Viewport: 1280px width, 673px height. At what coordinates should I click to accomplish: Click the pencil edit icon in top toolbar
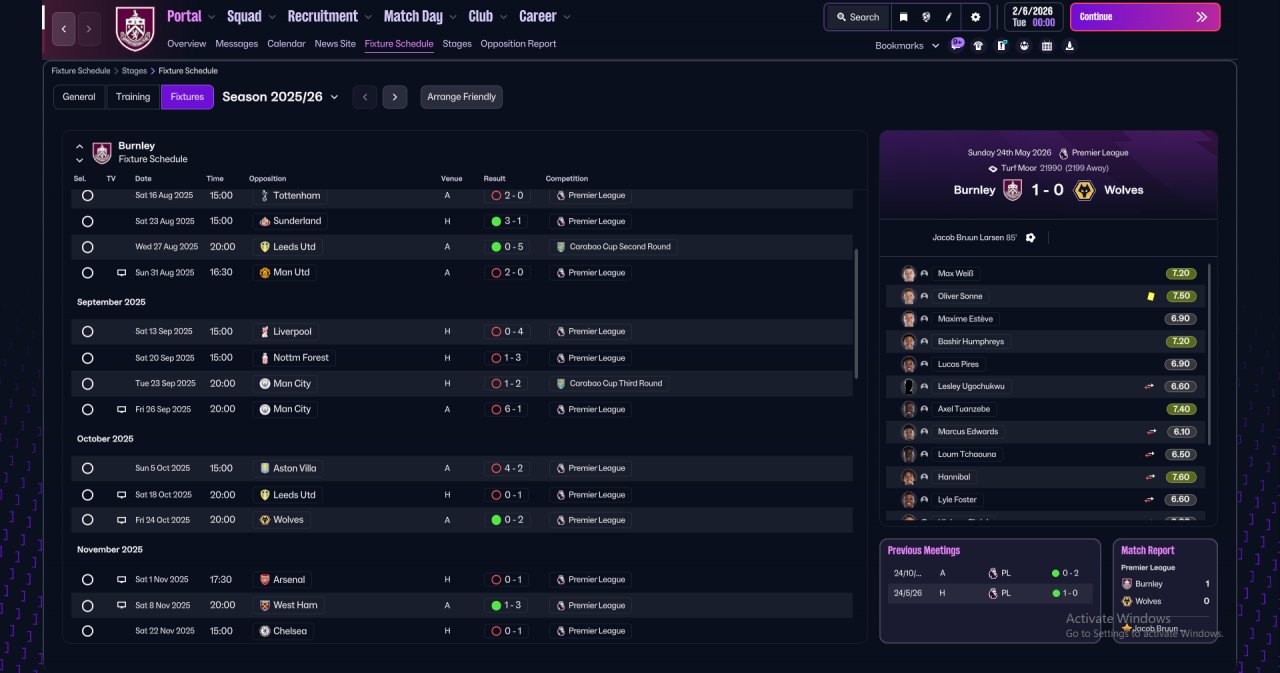point(949,17)
